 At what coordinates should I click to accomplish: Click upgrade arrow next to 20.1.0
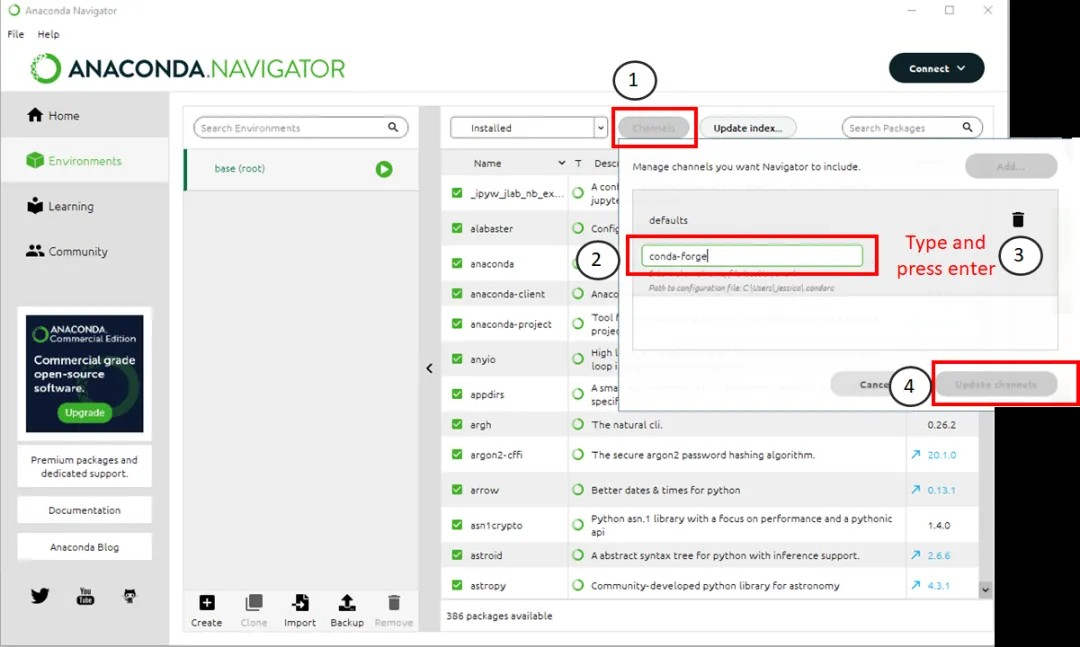pos(915,455)
